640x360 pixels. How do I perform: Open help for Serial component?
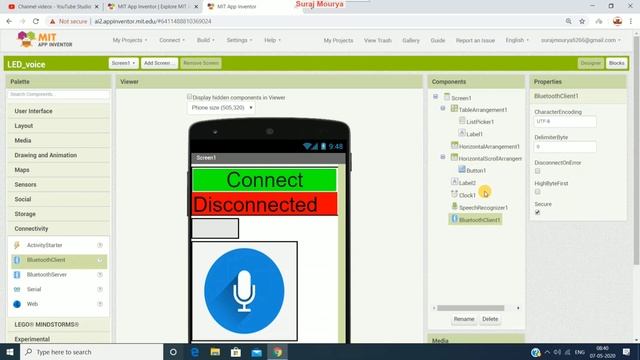pyautogui.click(x=100, y=289)
